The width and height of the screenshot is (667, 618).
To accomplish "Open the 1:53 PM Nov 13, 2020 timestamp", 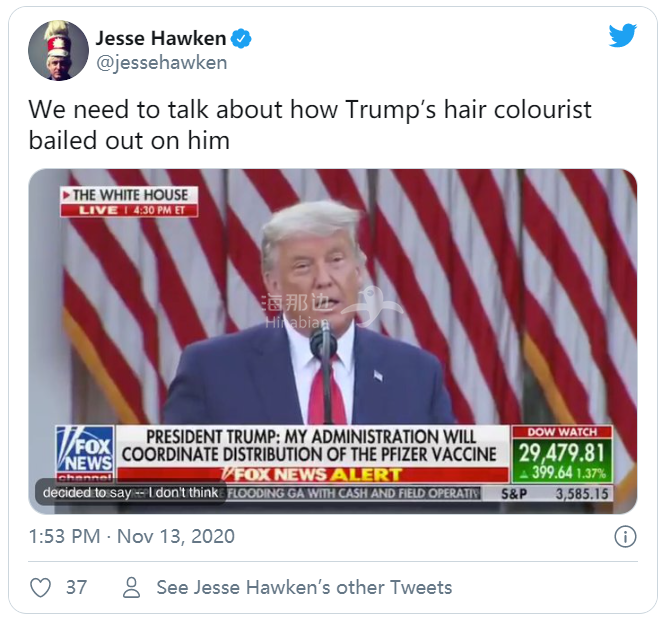I will point(131,536).
